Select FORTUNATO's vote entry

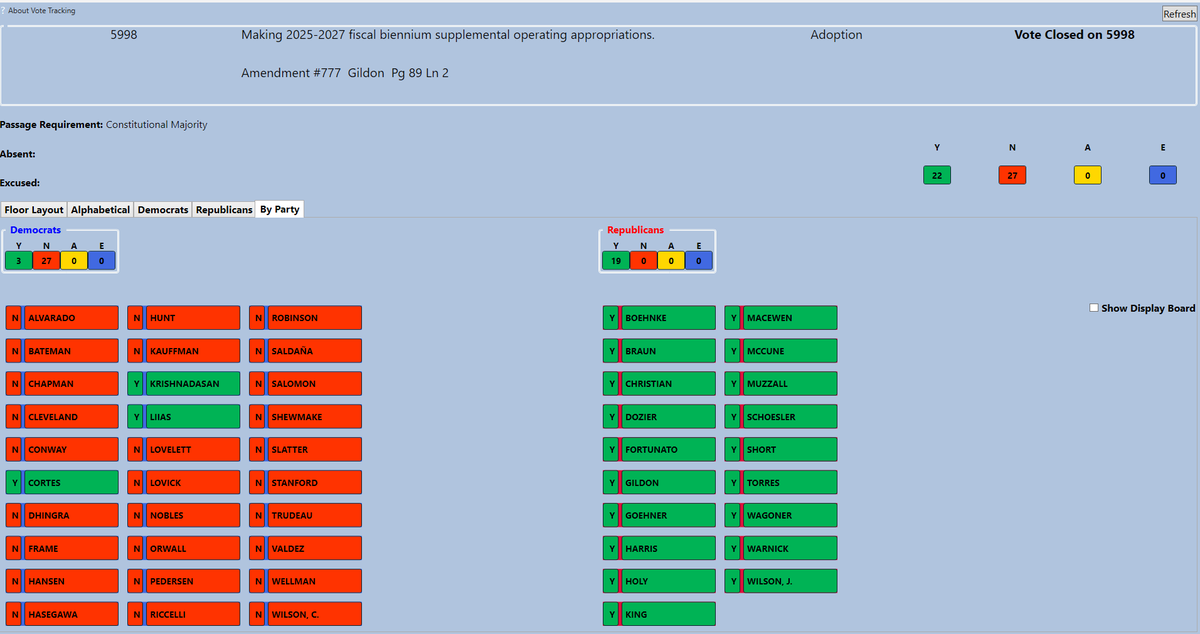click(x=660, y=450)
